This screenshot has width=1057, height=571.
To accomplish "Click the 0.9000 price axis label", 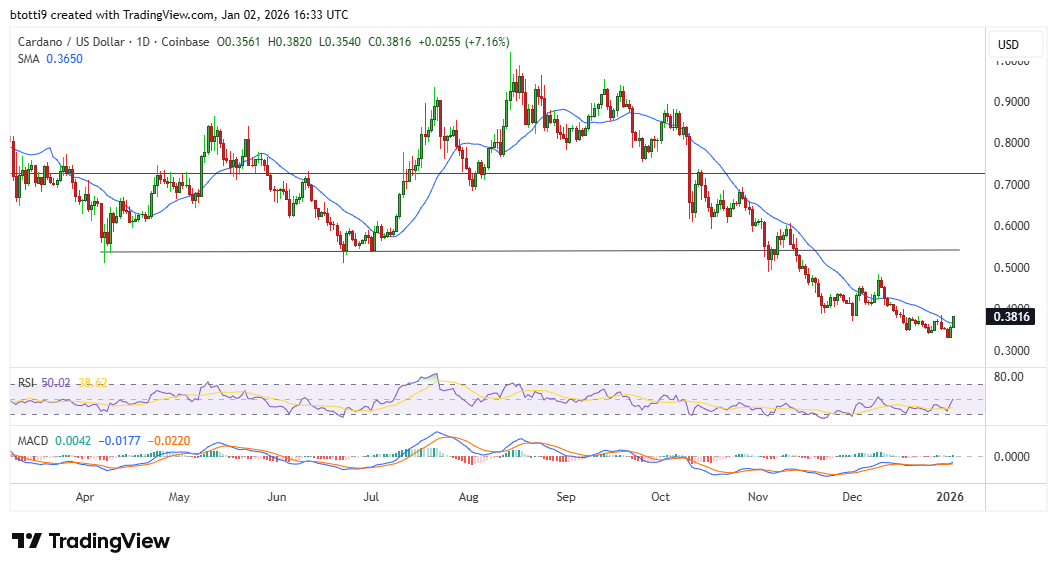I will (1012, 102).
